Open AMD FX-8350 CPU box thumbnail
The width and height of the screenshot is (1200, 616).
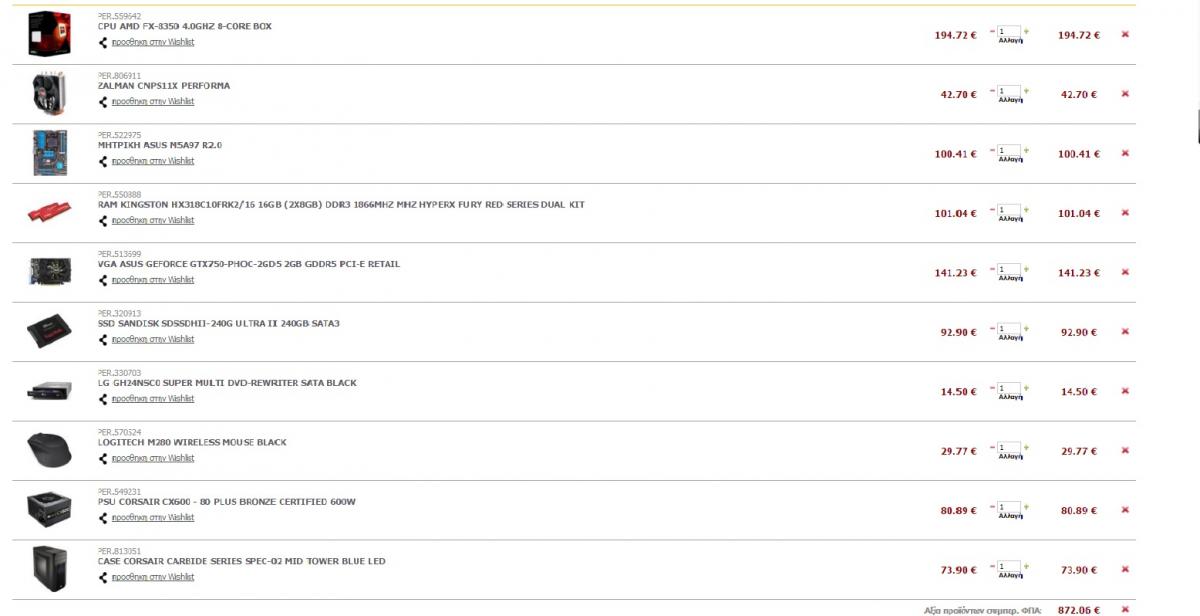pos(49,34)
